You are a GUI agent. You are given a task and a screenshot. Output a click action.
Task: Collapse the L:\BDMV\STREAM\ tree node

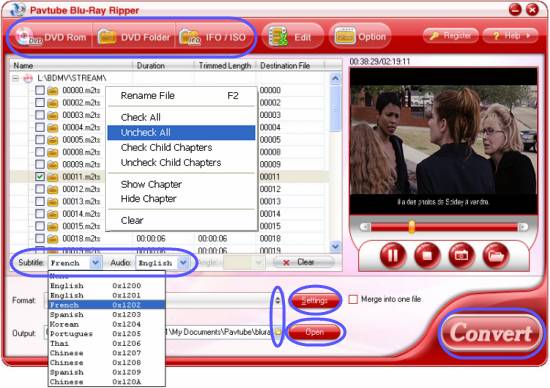[x=15, y=78]
